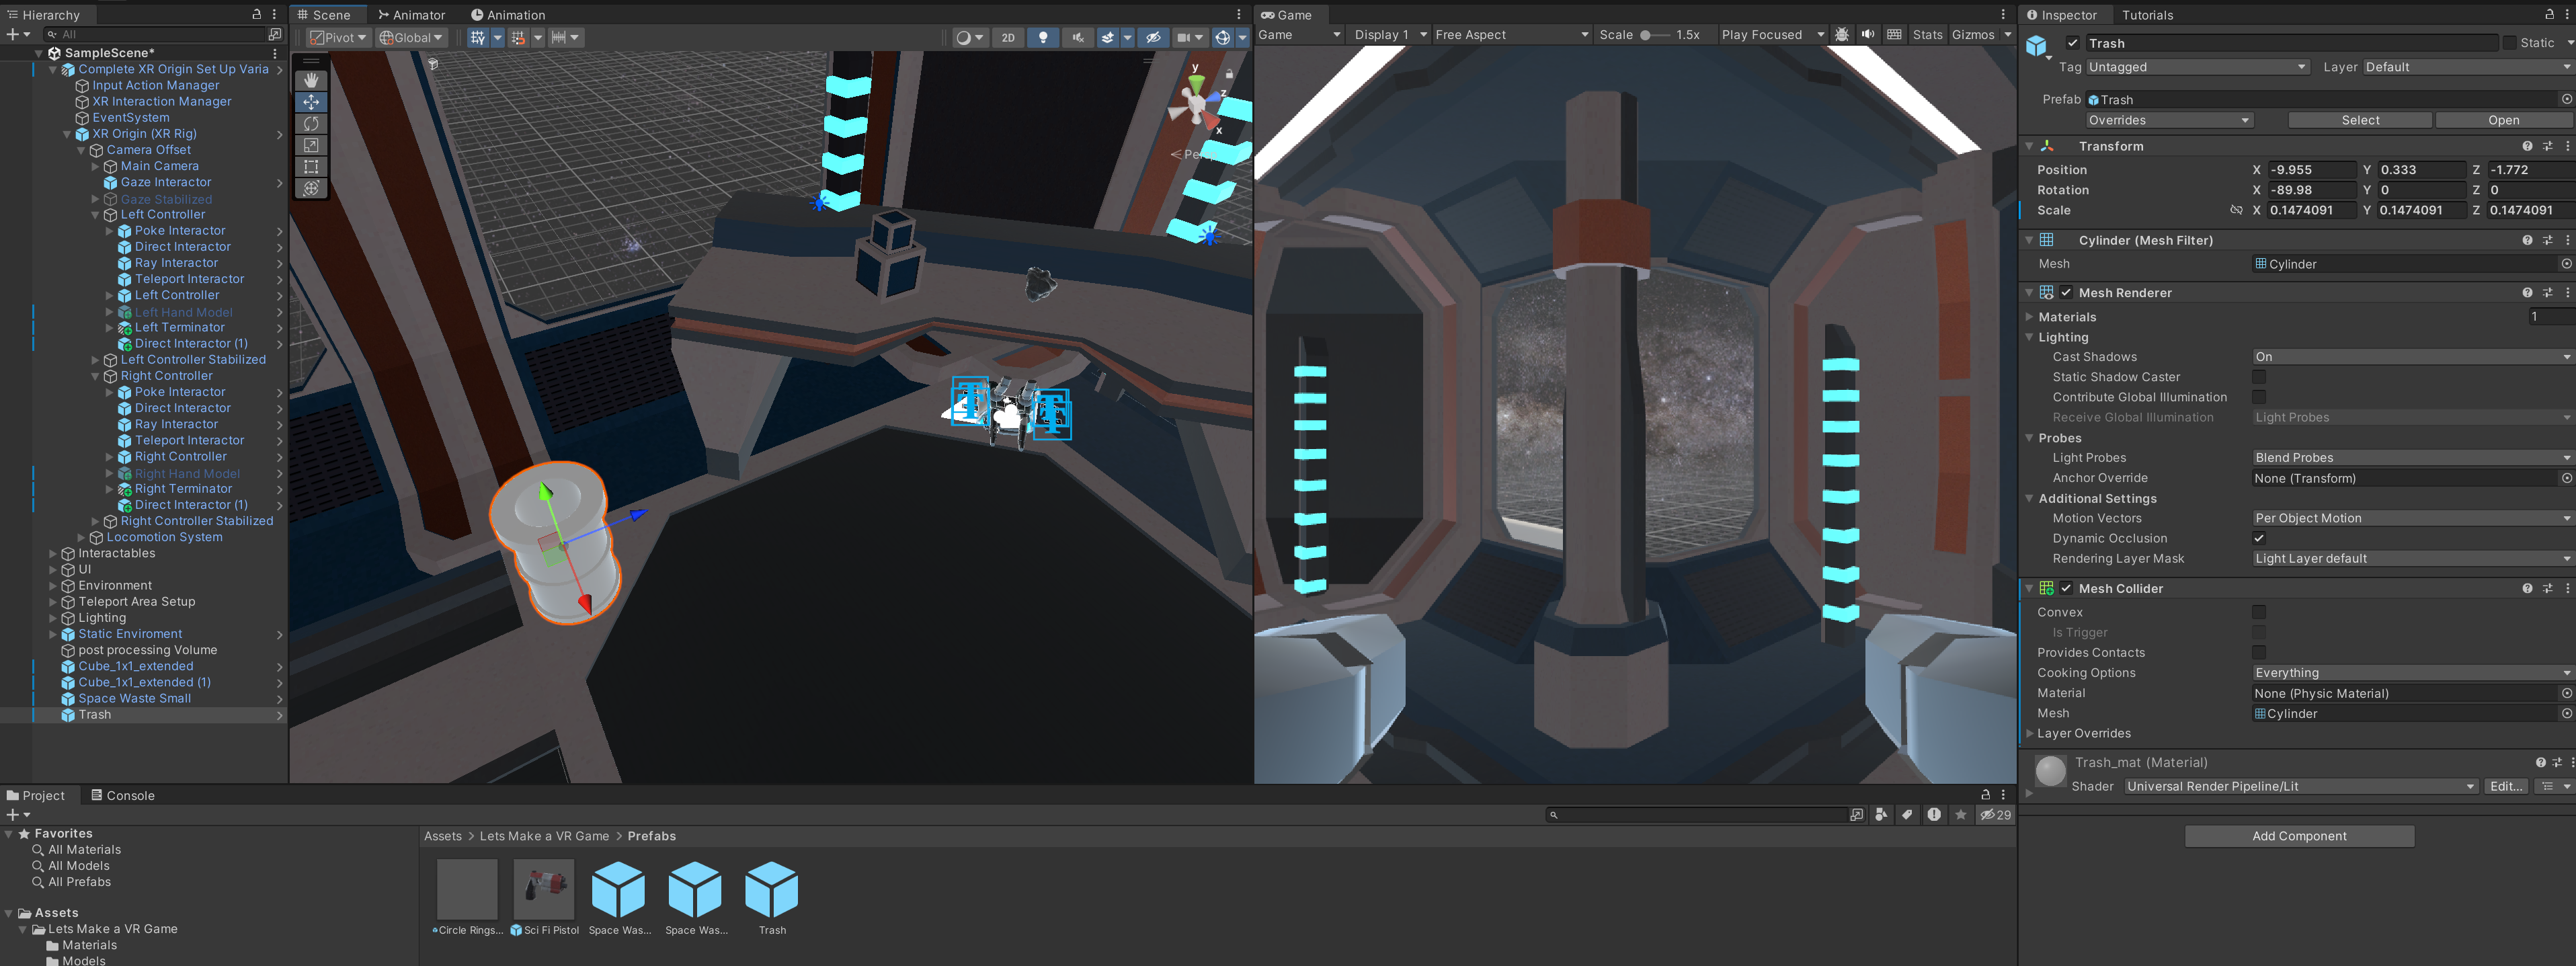
Task: Select the Scale tool
Action: [x=311, y=145]
